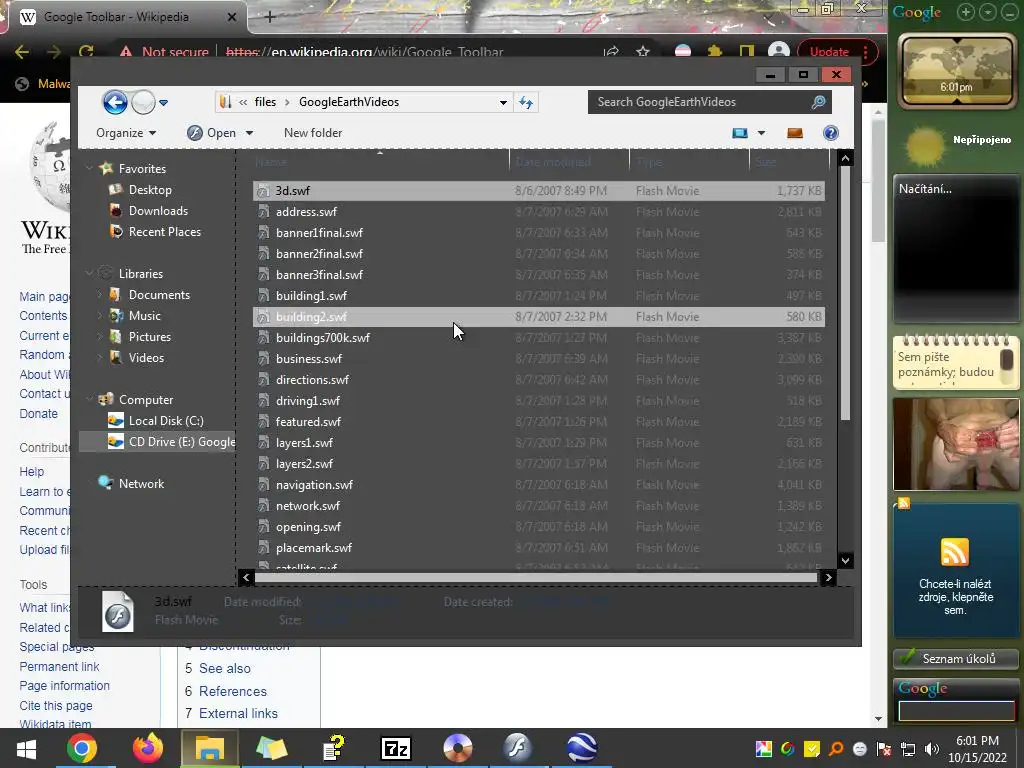
Task: Expand the Open button dropdown arrow
Action: coord(249,133)
